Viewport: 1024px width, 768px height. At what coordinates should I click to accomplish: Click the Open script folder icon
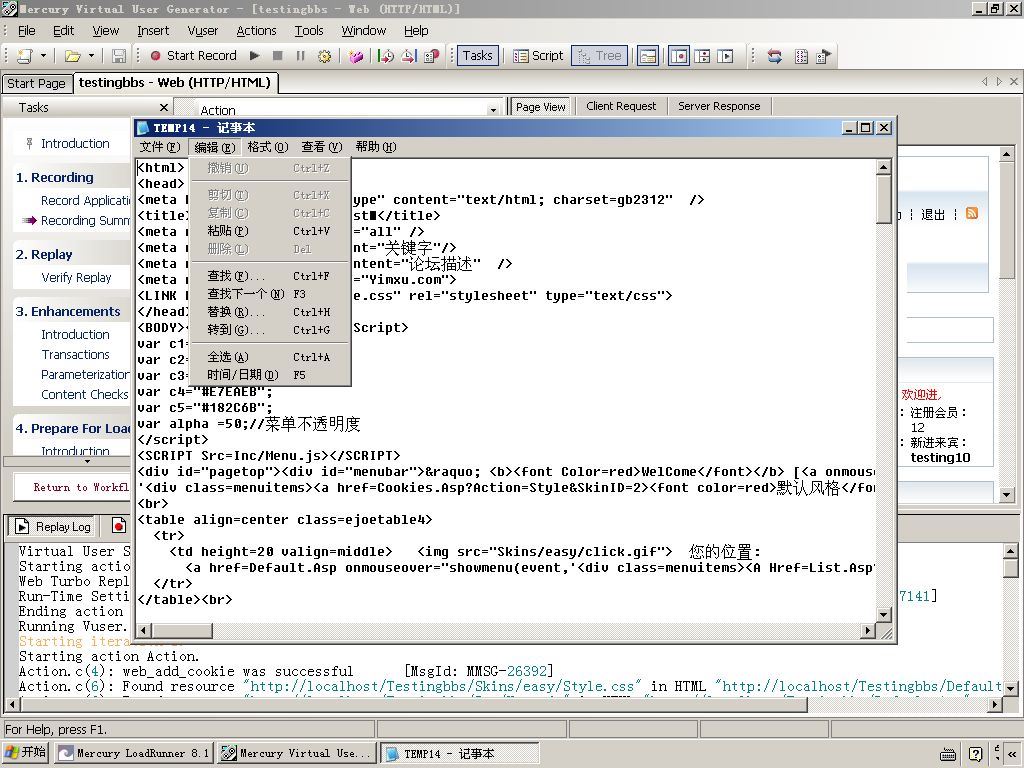point(72,56)
